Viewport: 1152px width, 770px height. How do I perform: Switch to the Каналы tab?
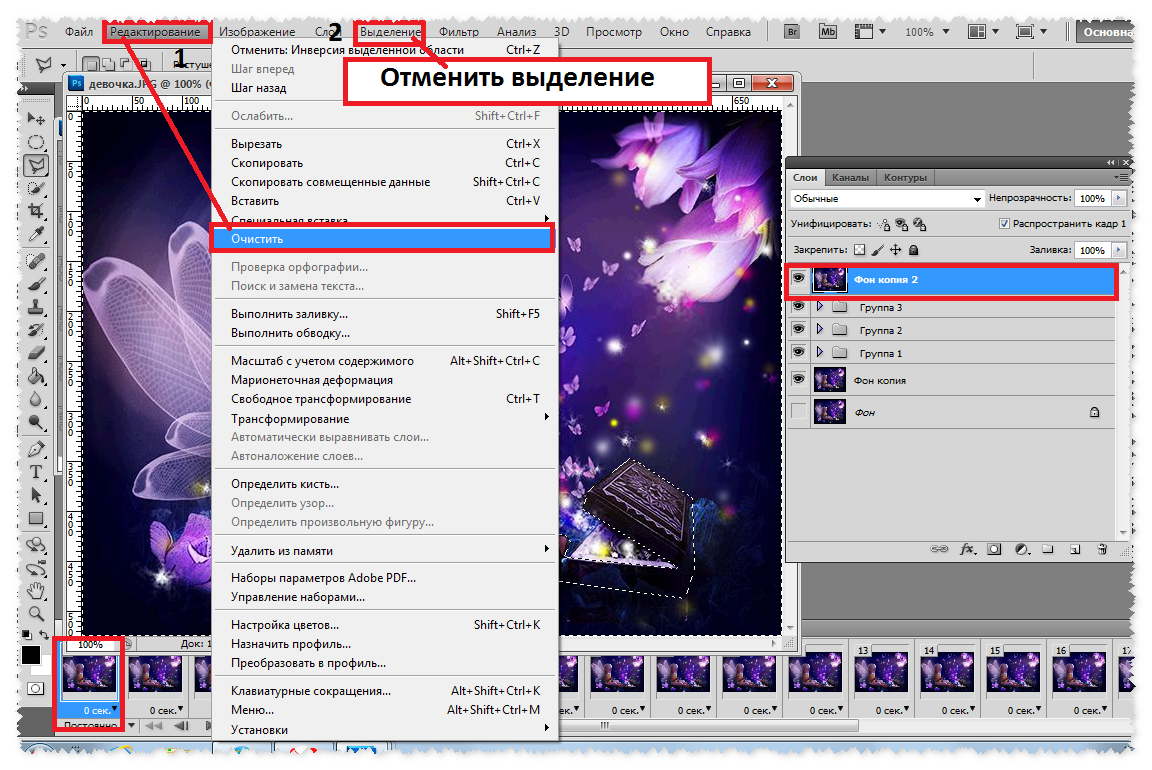(850, 177)
